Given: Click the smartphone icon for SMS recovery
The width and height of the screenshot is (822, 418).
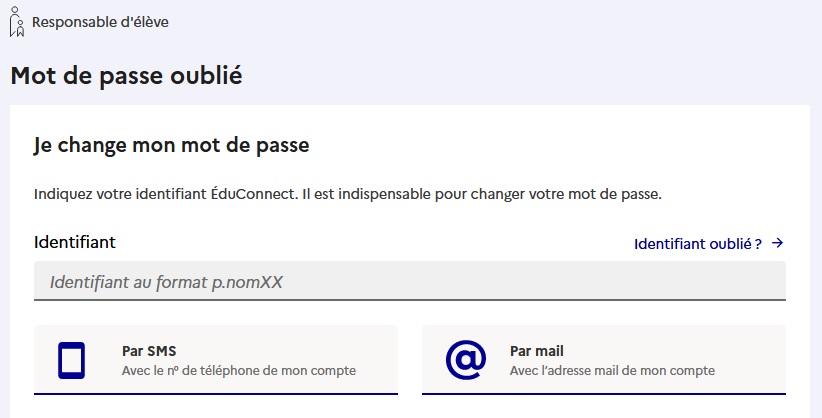Looking at the screenshot, I should click(71, 360).
